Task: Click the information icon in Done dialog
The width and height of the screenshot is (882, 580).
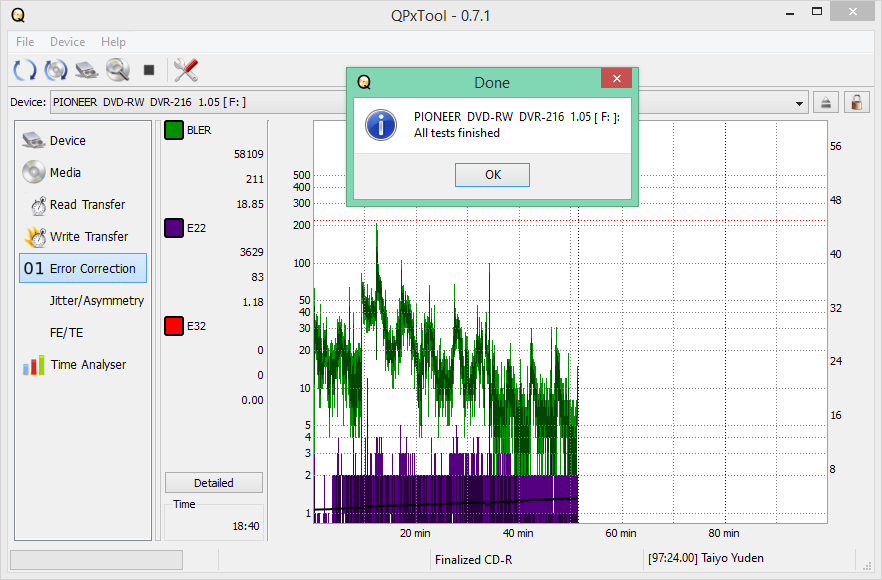Action: point(381,125)
